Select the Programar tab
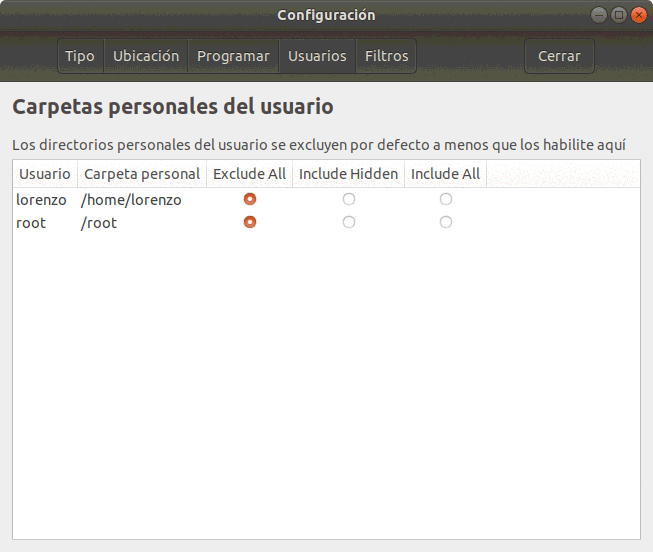 pos(233,56)
